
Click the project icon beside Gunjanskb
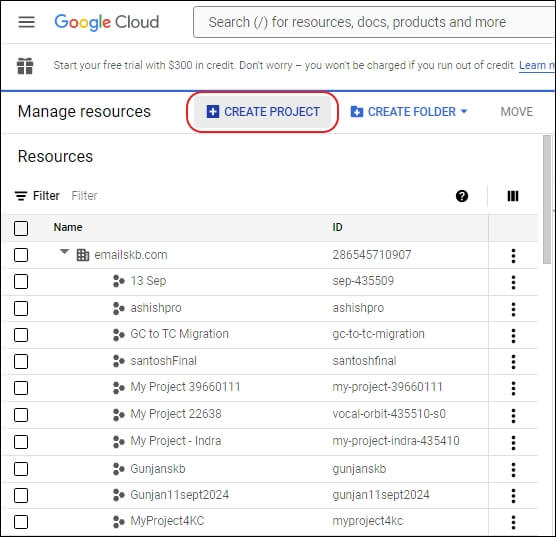(x=118, y=469)
